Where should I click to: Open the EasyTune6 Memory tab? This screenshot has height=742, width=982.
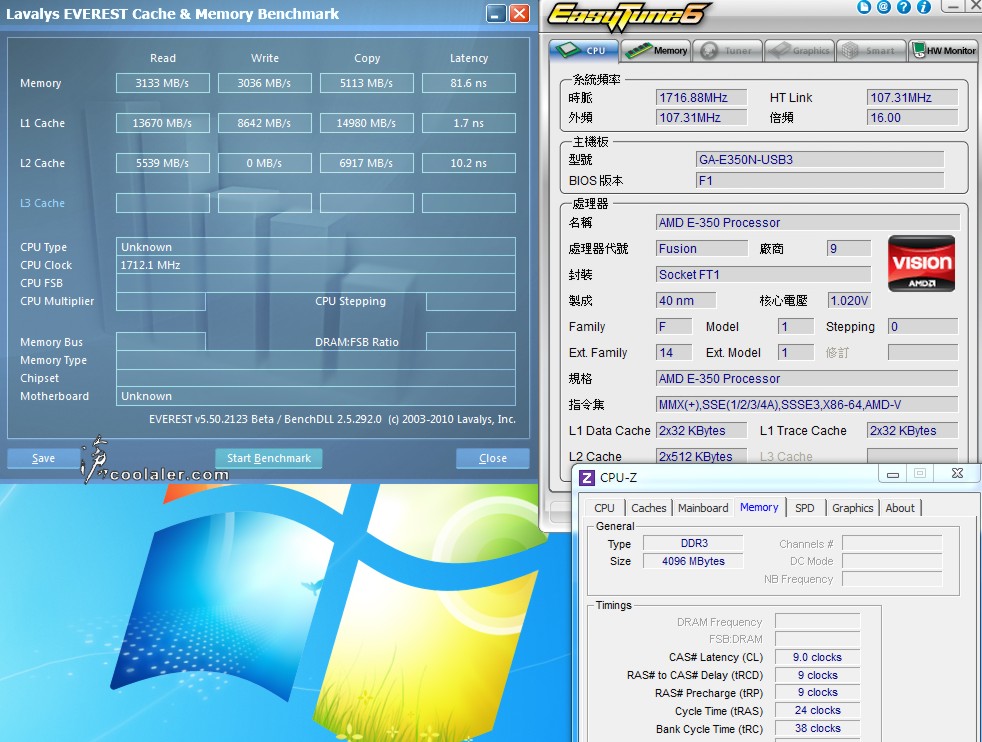coord(656,51)
